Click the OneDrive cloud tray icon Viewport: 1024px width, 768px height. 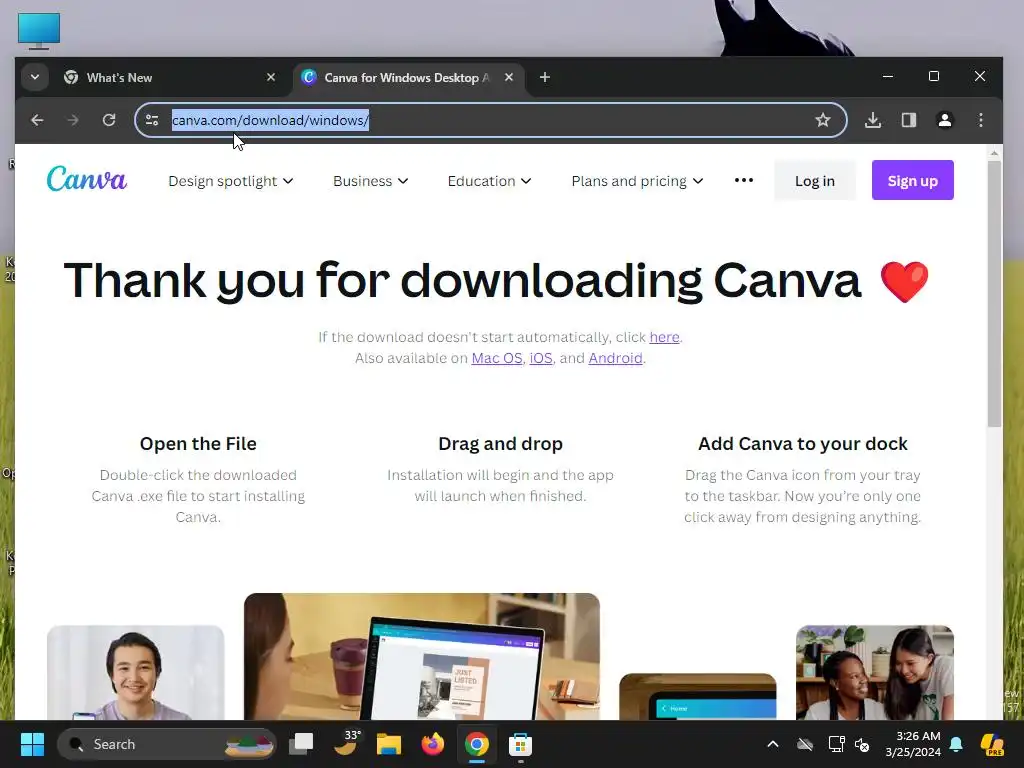tap(805, 744)
